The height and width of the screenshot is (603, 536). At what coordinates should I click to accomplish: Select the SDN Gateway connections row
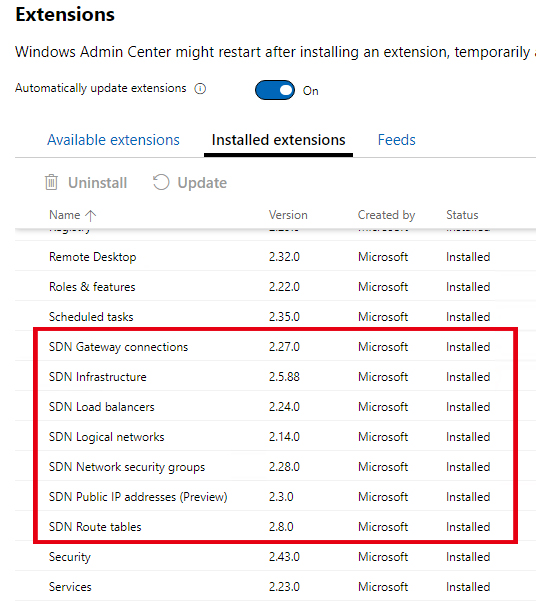coord(275,346)
